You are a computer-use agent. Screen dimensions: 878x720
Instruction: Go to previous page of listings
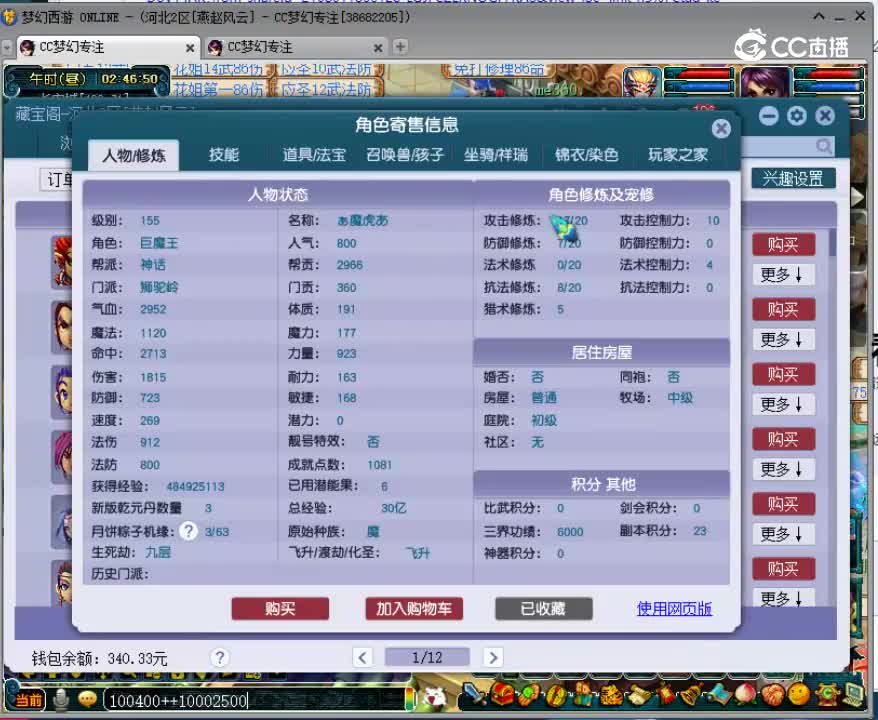(x=362, y=657)
